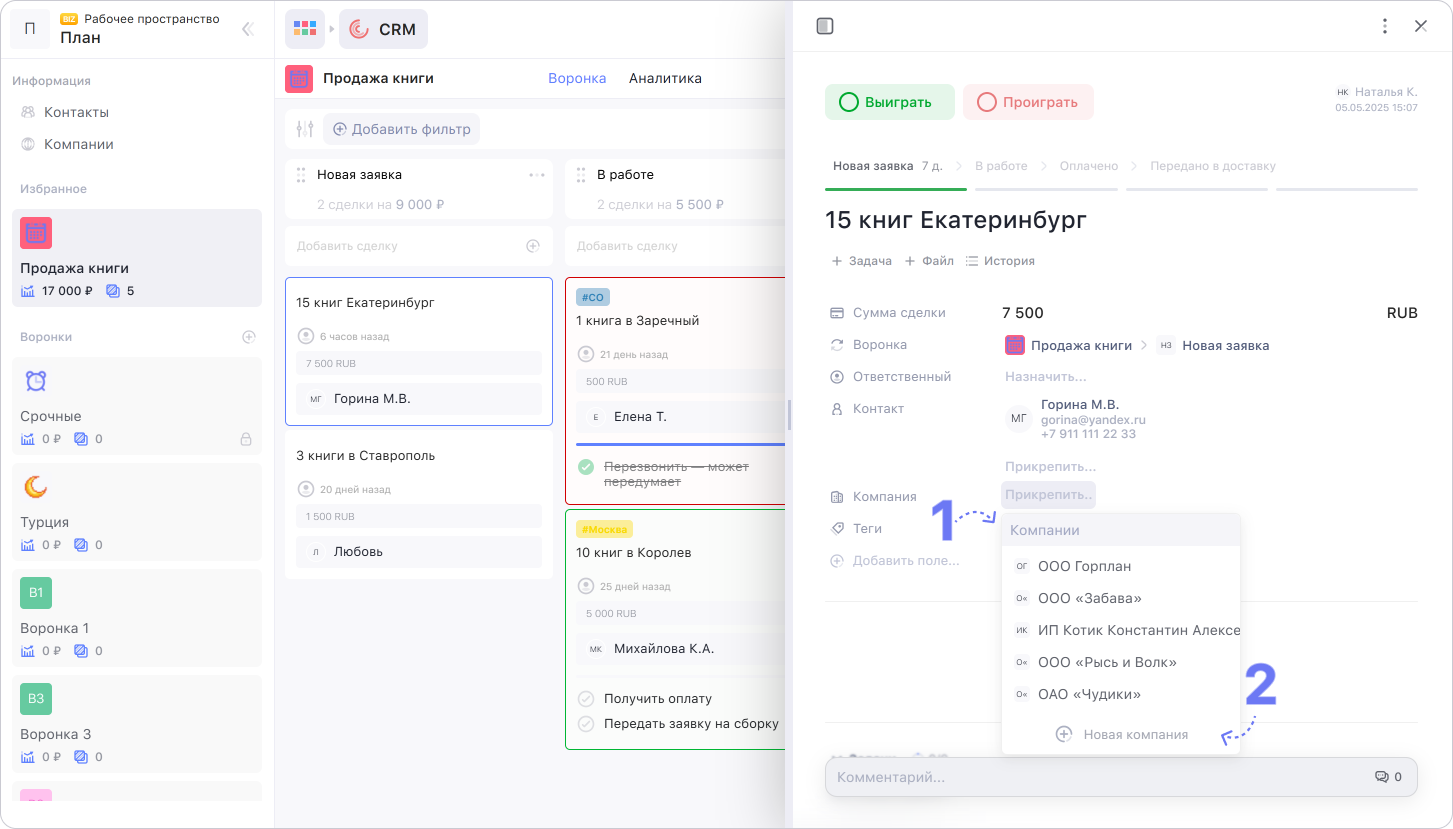Image resolution: width=1453 pixels, height=829 pixels.
Task: Check the Получить оплату task checkbox
Action: [x=587, y=699]
